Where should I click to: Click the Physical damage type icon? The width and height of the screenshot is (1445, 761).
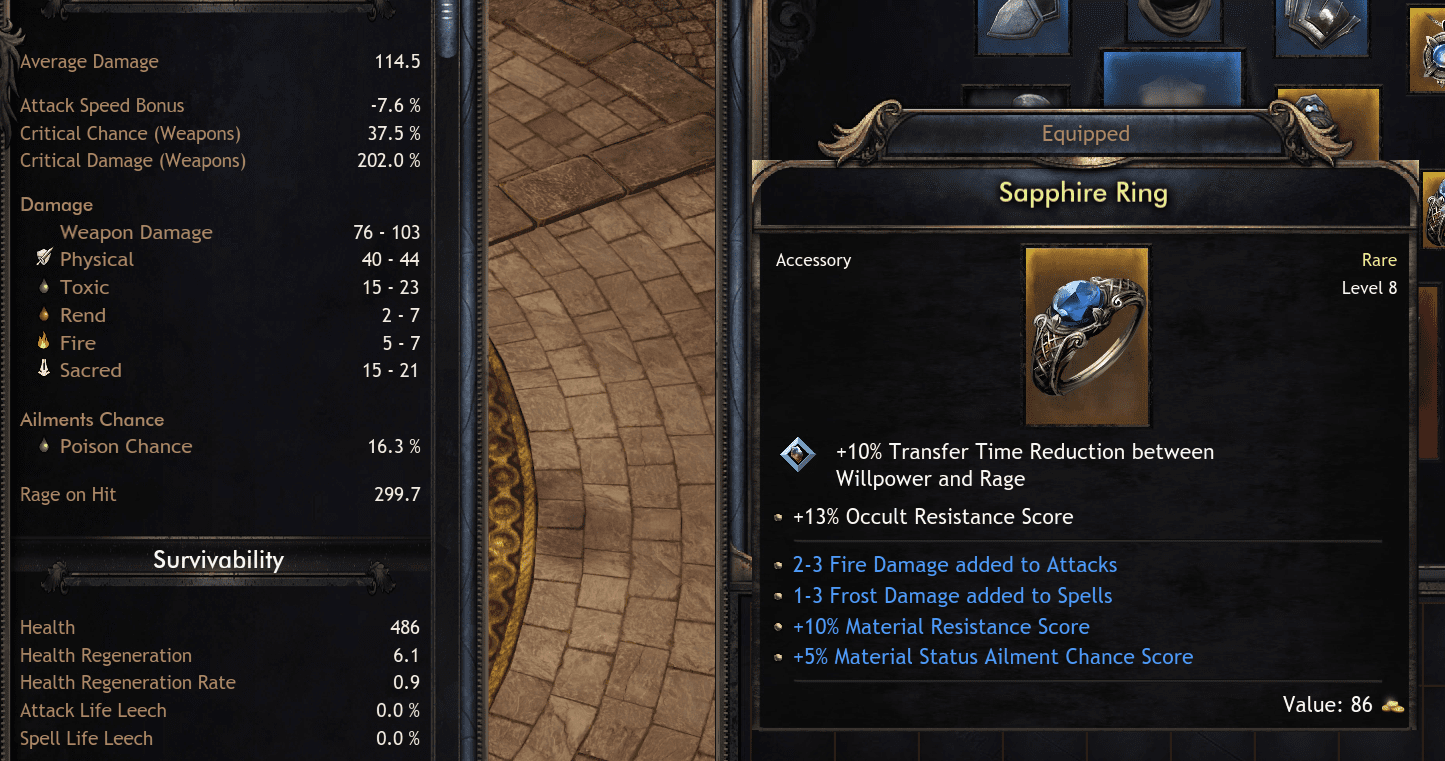43,258
